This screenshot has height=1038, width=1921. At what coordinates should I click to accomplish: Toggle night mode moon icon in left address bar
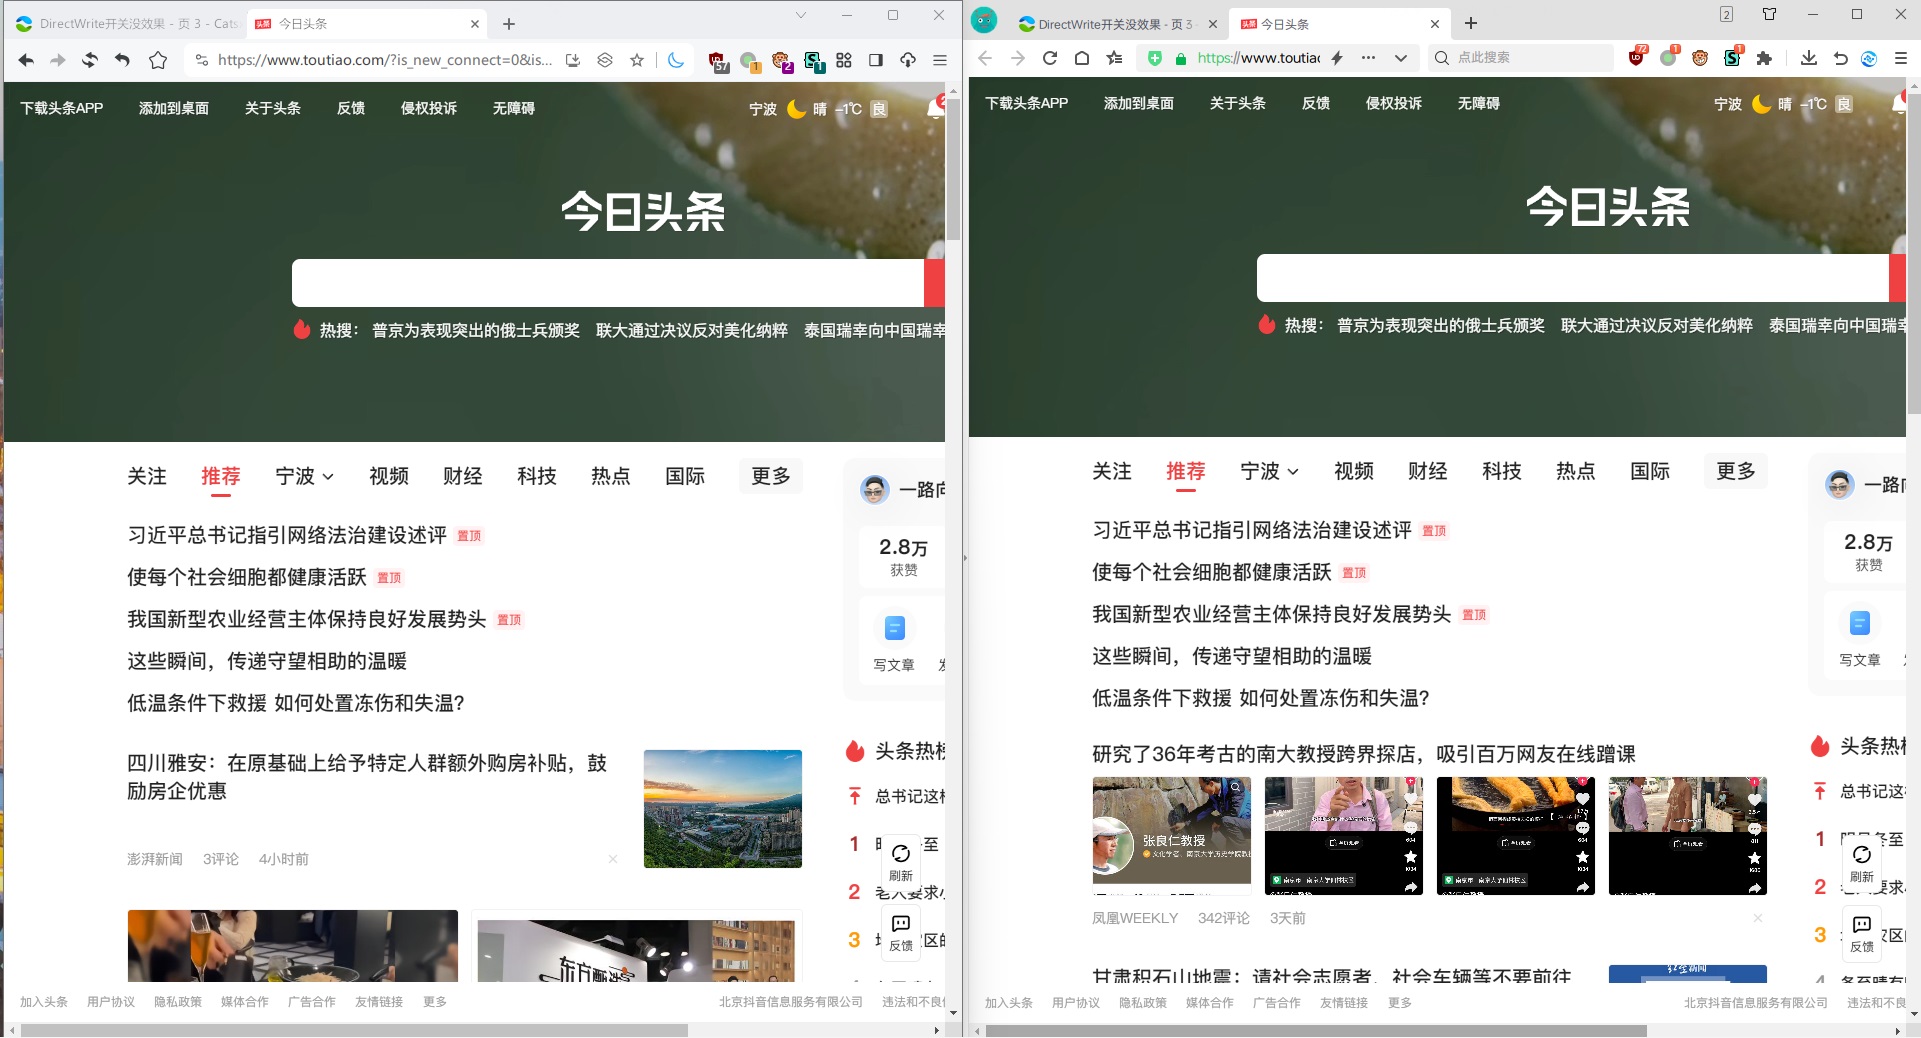676,60
